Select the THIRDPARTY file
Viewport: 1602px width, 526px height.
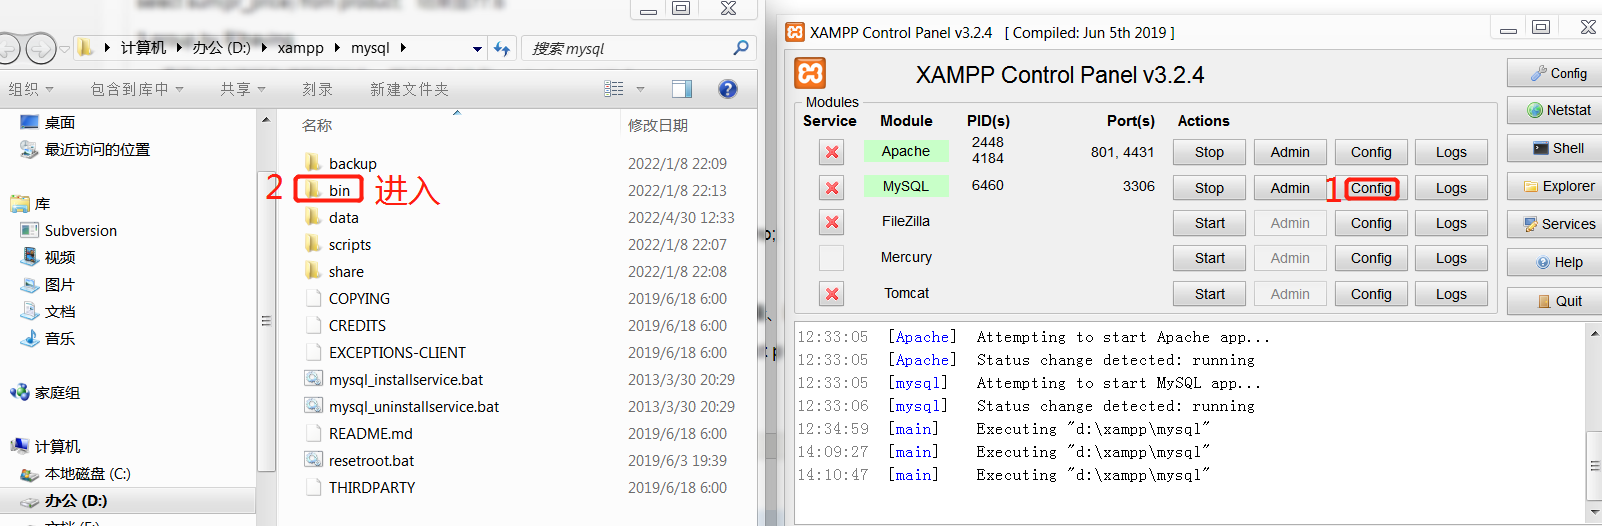pyautogui.click(x=359, y=487)
